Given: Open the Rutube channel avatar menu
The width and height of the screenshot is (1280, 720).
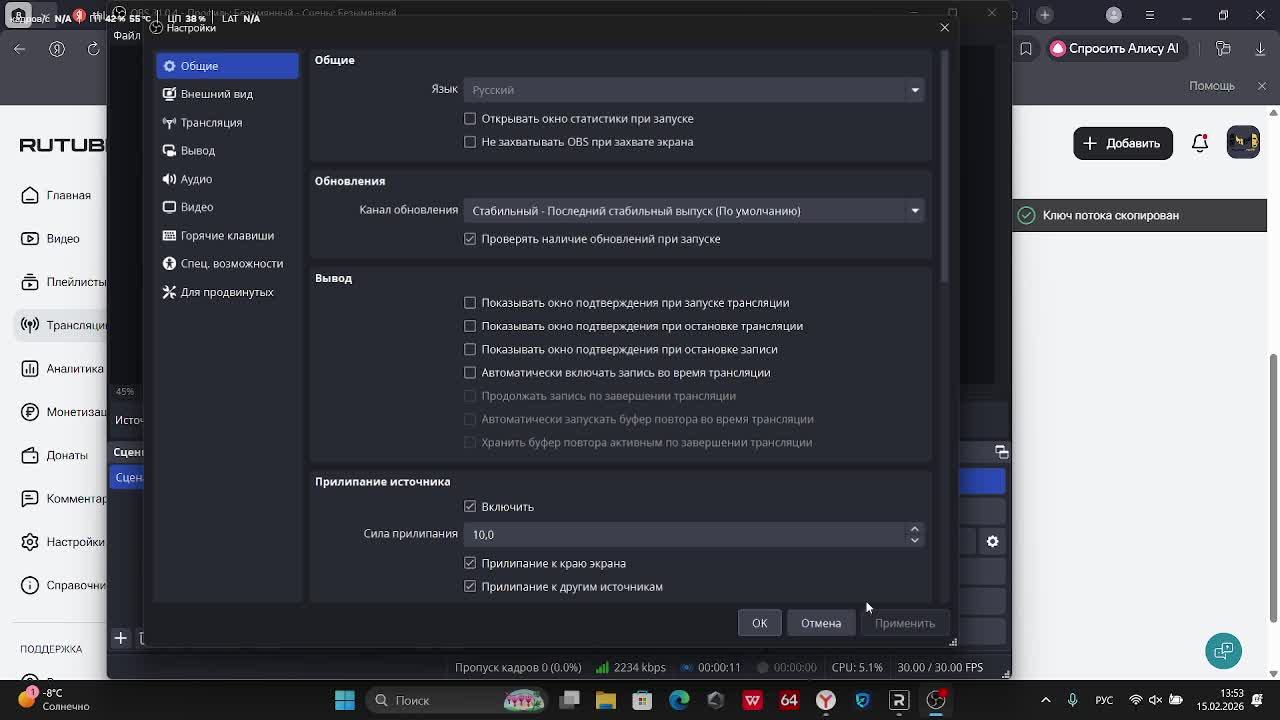Looking at the screenshot, I should (x=1243, y=142).
